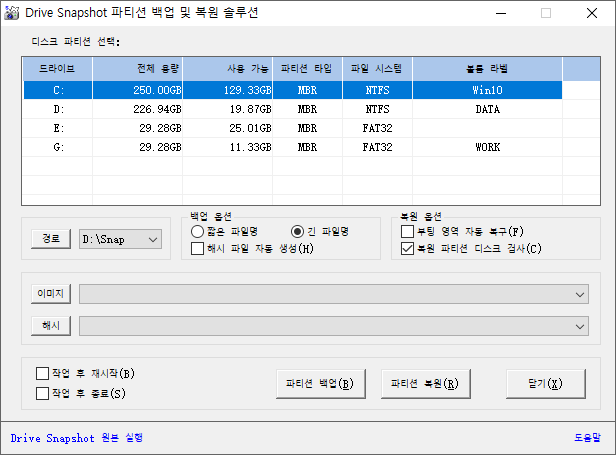Minimize the Drive Snapshot window

coord(501,13)
